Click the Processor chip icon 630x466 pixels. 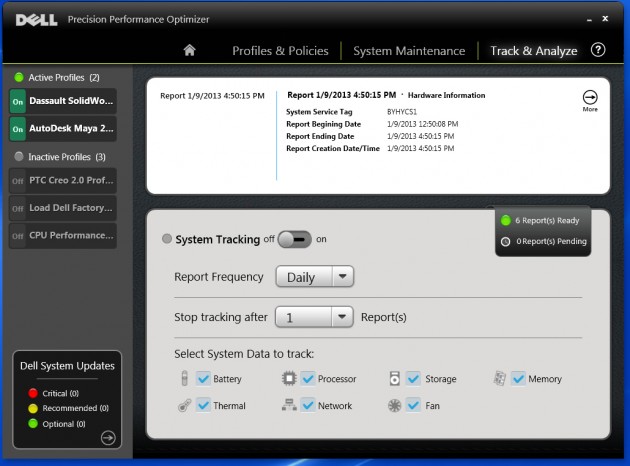coord(289,378)
